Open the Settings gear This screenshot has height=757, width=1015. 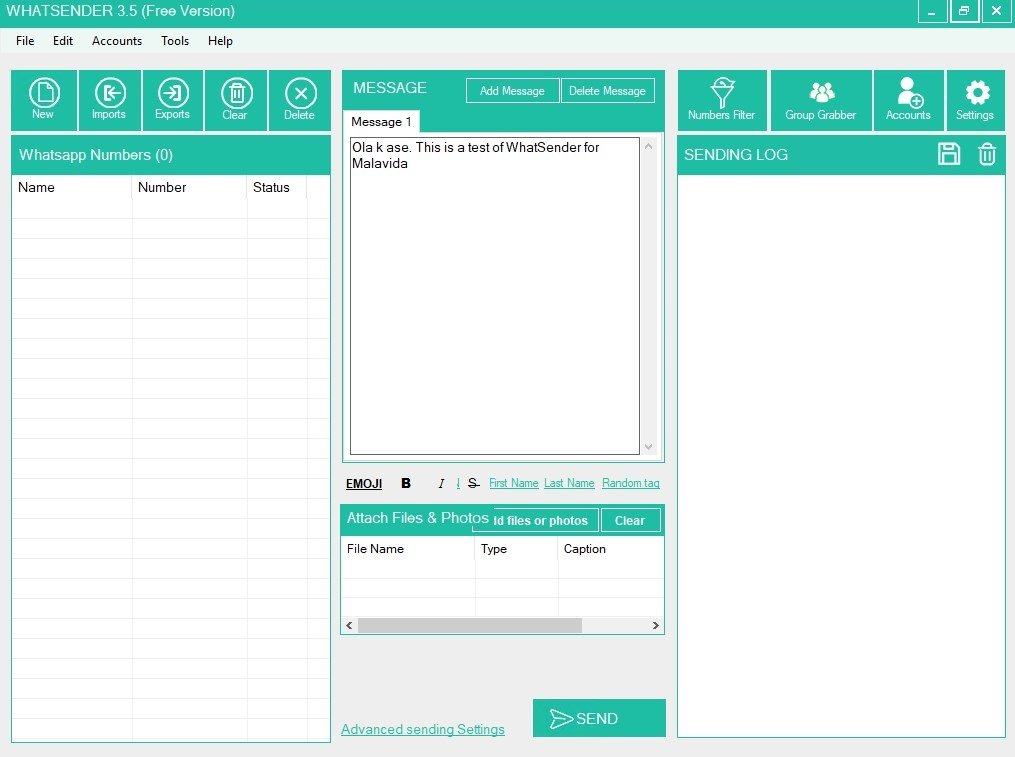pyautogui.click(x=976, y=100)
